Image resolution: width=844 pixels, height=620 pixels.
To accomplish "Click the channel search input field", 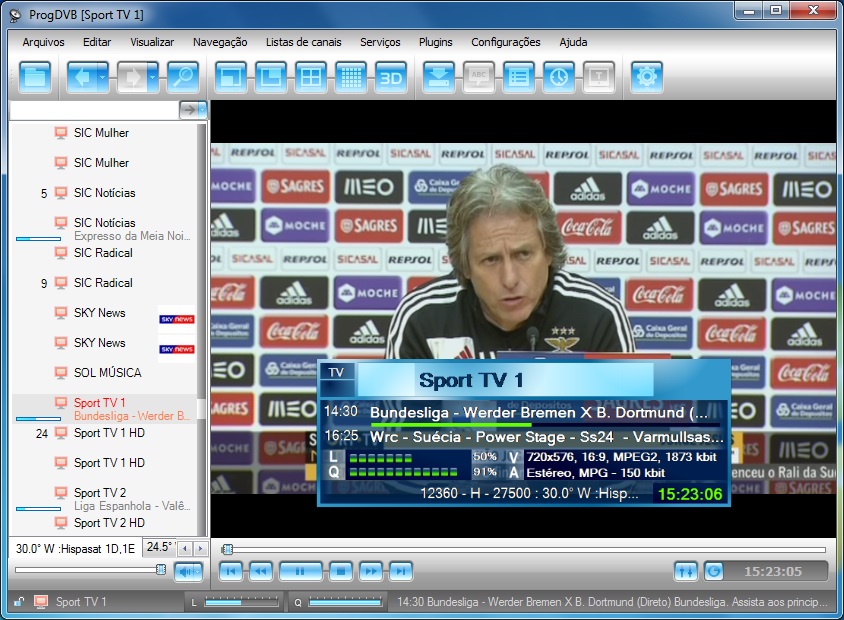I will coord(95,110).
